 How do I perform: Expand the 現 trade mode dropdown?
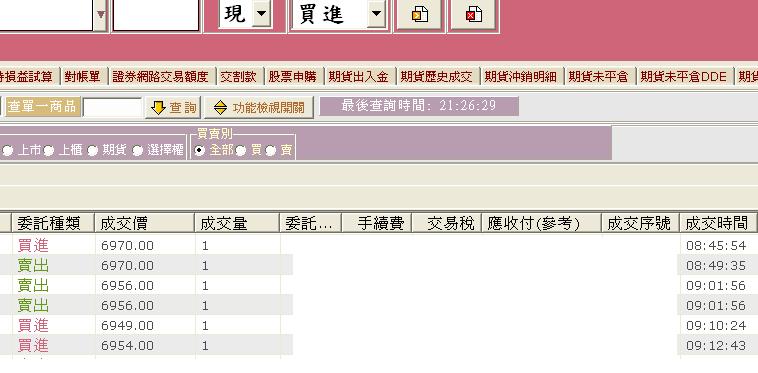262,14
